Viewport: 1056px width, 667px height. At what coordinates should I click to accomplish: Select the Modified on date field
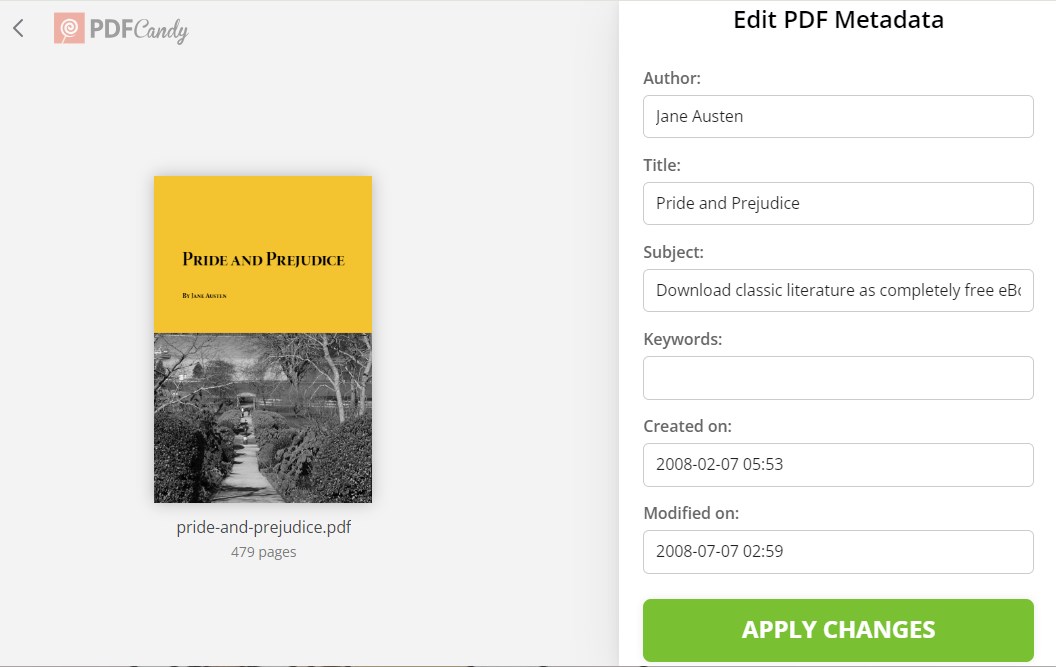pos(837,551)
